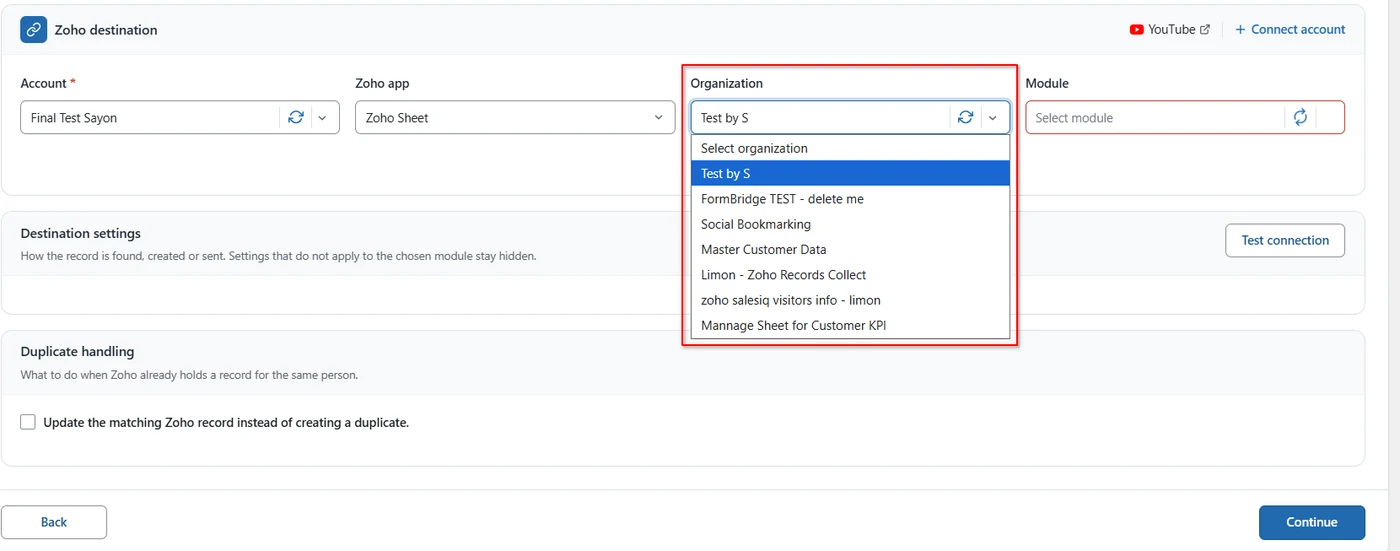
Task: Refresh the Module list
Action: (1300, 117)
